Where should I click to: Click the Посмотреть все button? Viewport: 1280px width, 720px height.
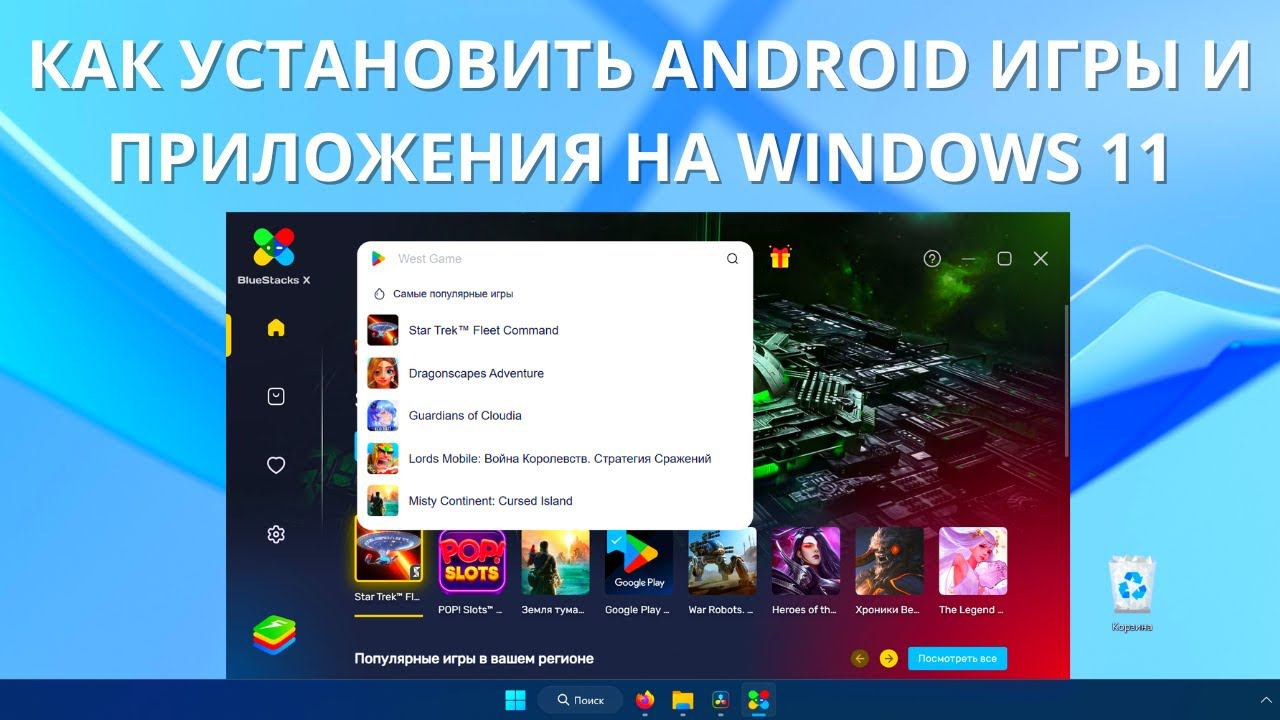pos(957,658)
